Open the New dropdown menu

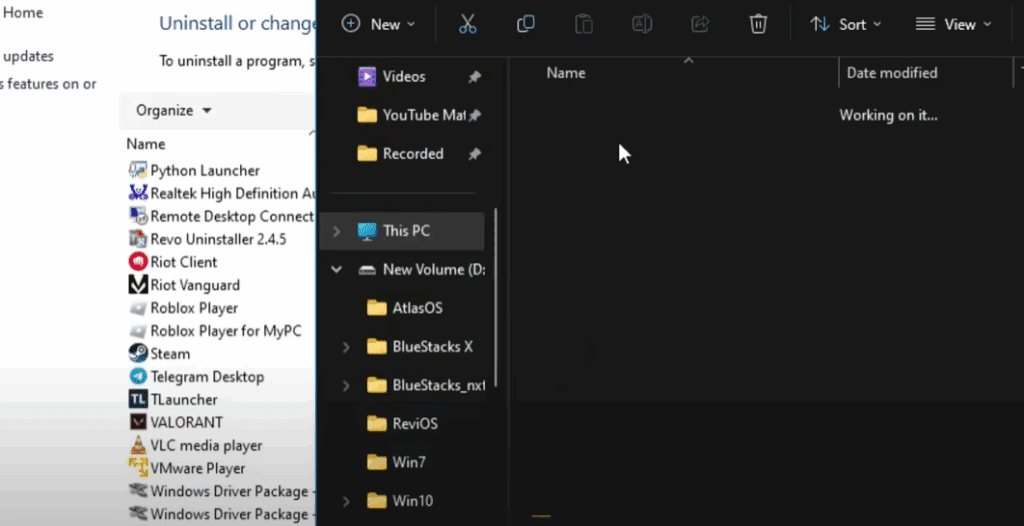pyautogui.click(x=378, y=24)
